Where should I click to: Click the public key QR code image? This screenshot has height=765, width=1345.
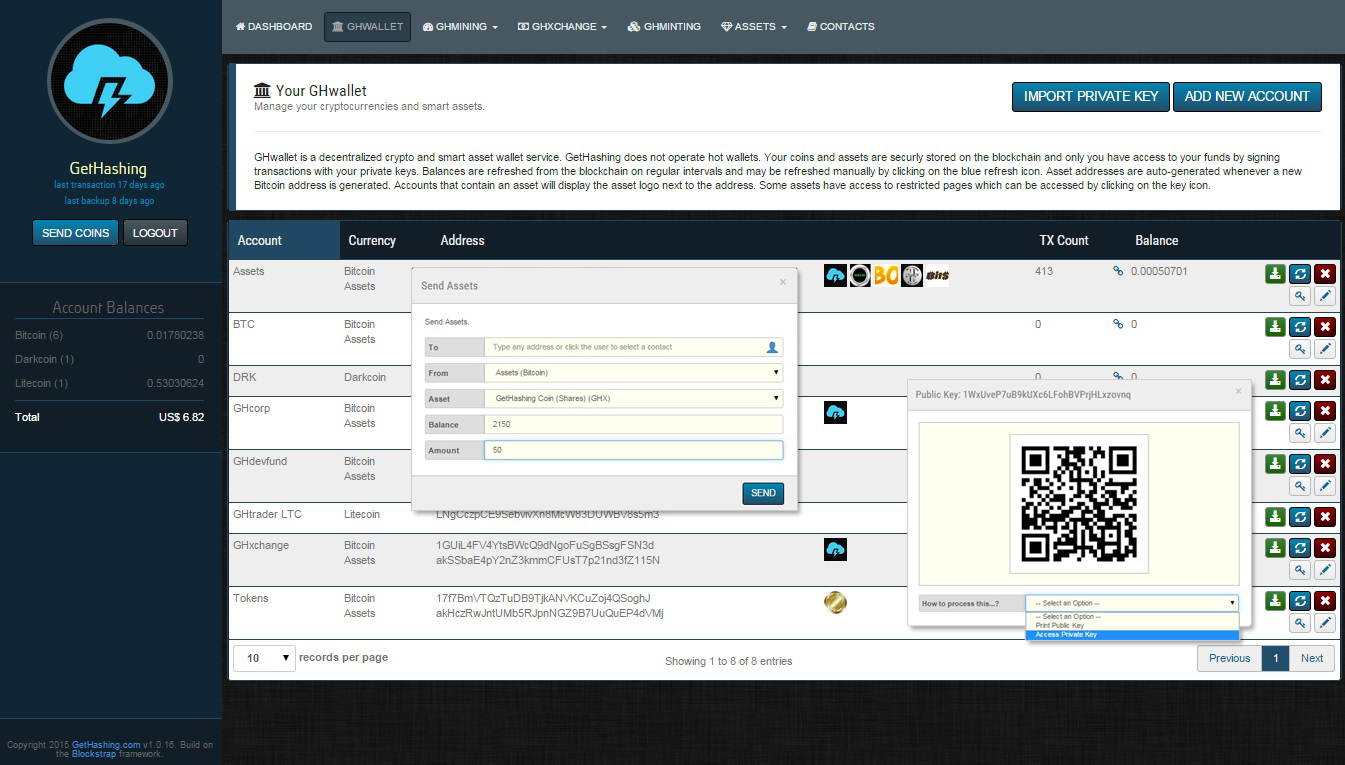tap(1079, 504)
